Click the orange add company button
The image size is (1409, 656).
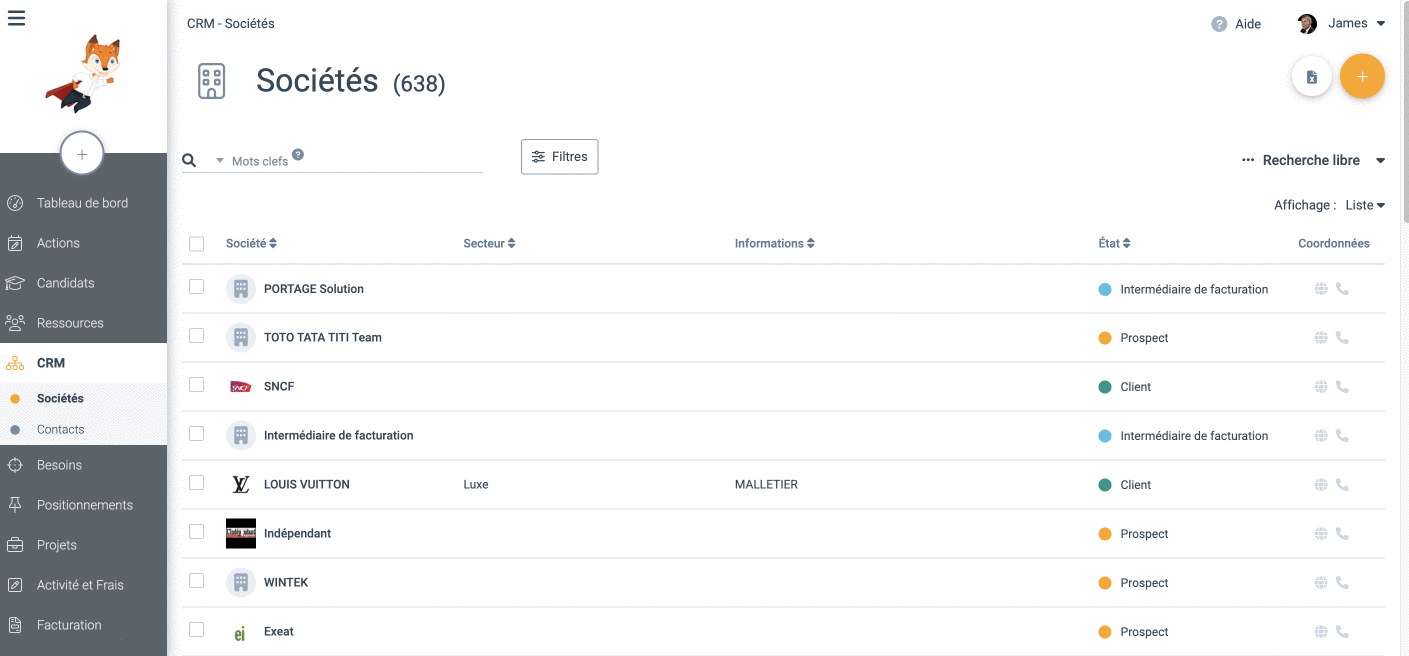pyautogui.click(x=1361, y=77)
